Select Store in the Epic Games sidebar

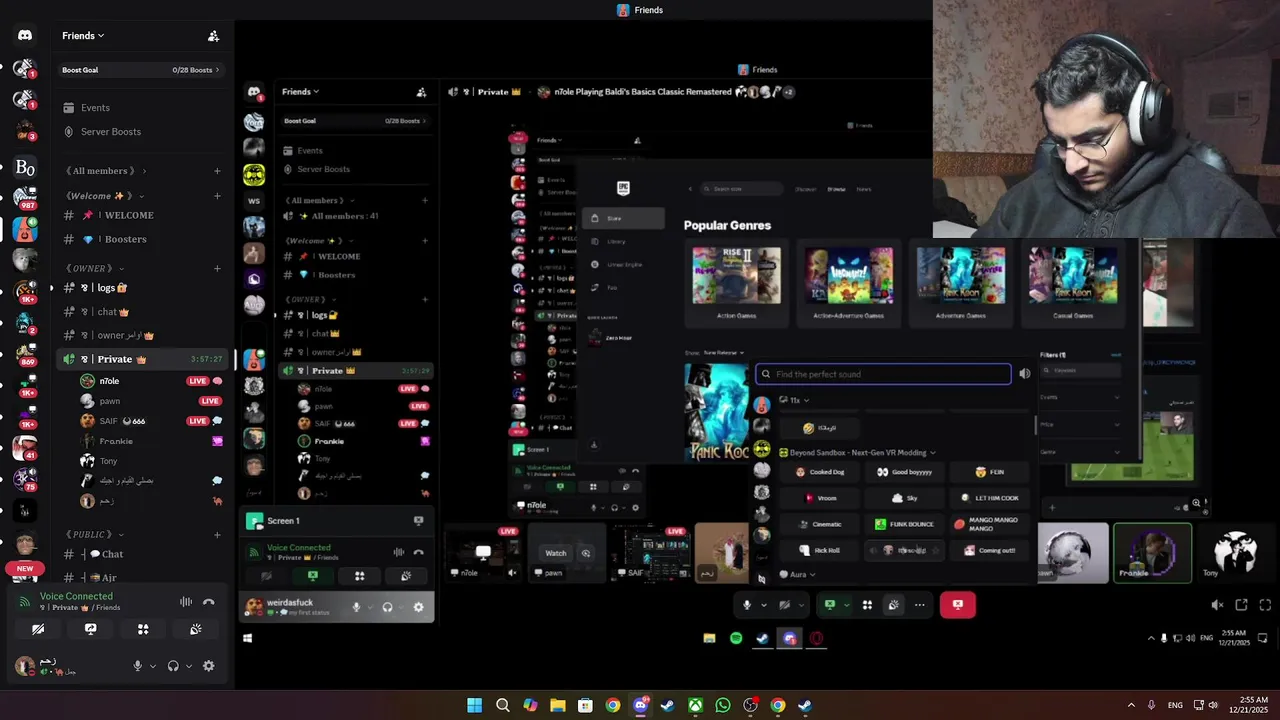click(x=623, y=218)
